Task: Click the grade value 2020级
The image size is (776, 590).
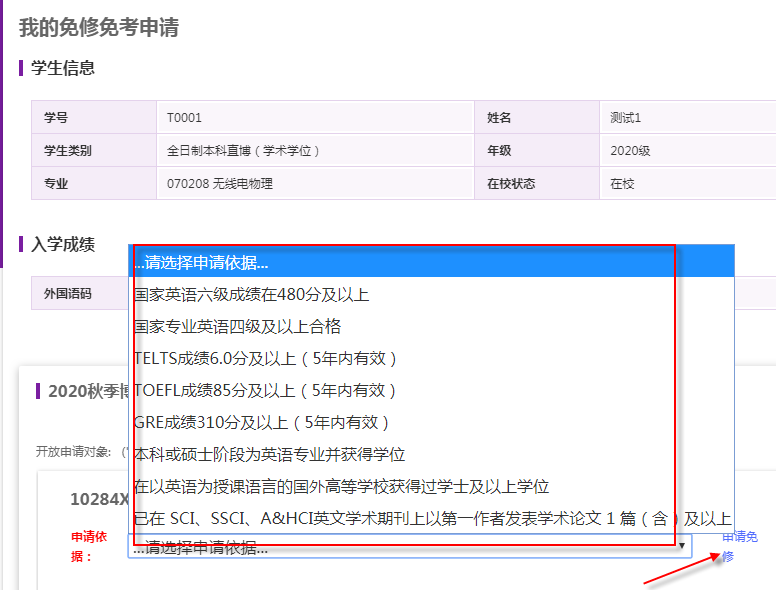Action: (630, 151)
